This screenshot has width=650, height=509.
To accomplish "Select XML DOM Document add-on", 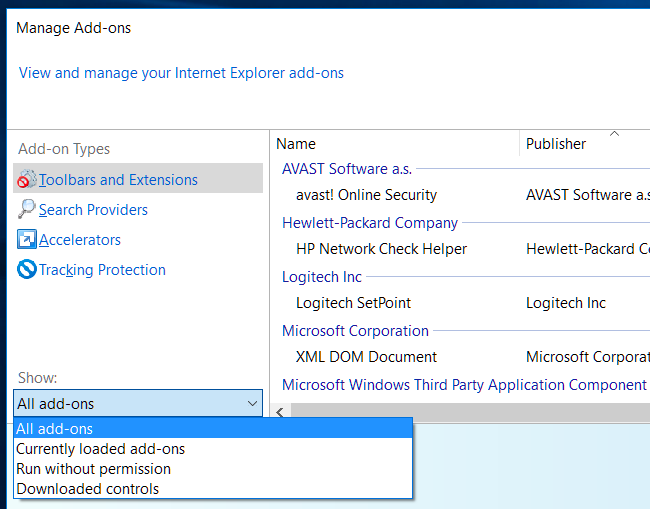I will coord(366,357).
